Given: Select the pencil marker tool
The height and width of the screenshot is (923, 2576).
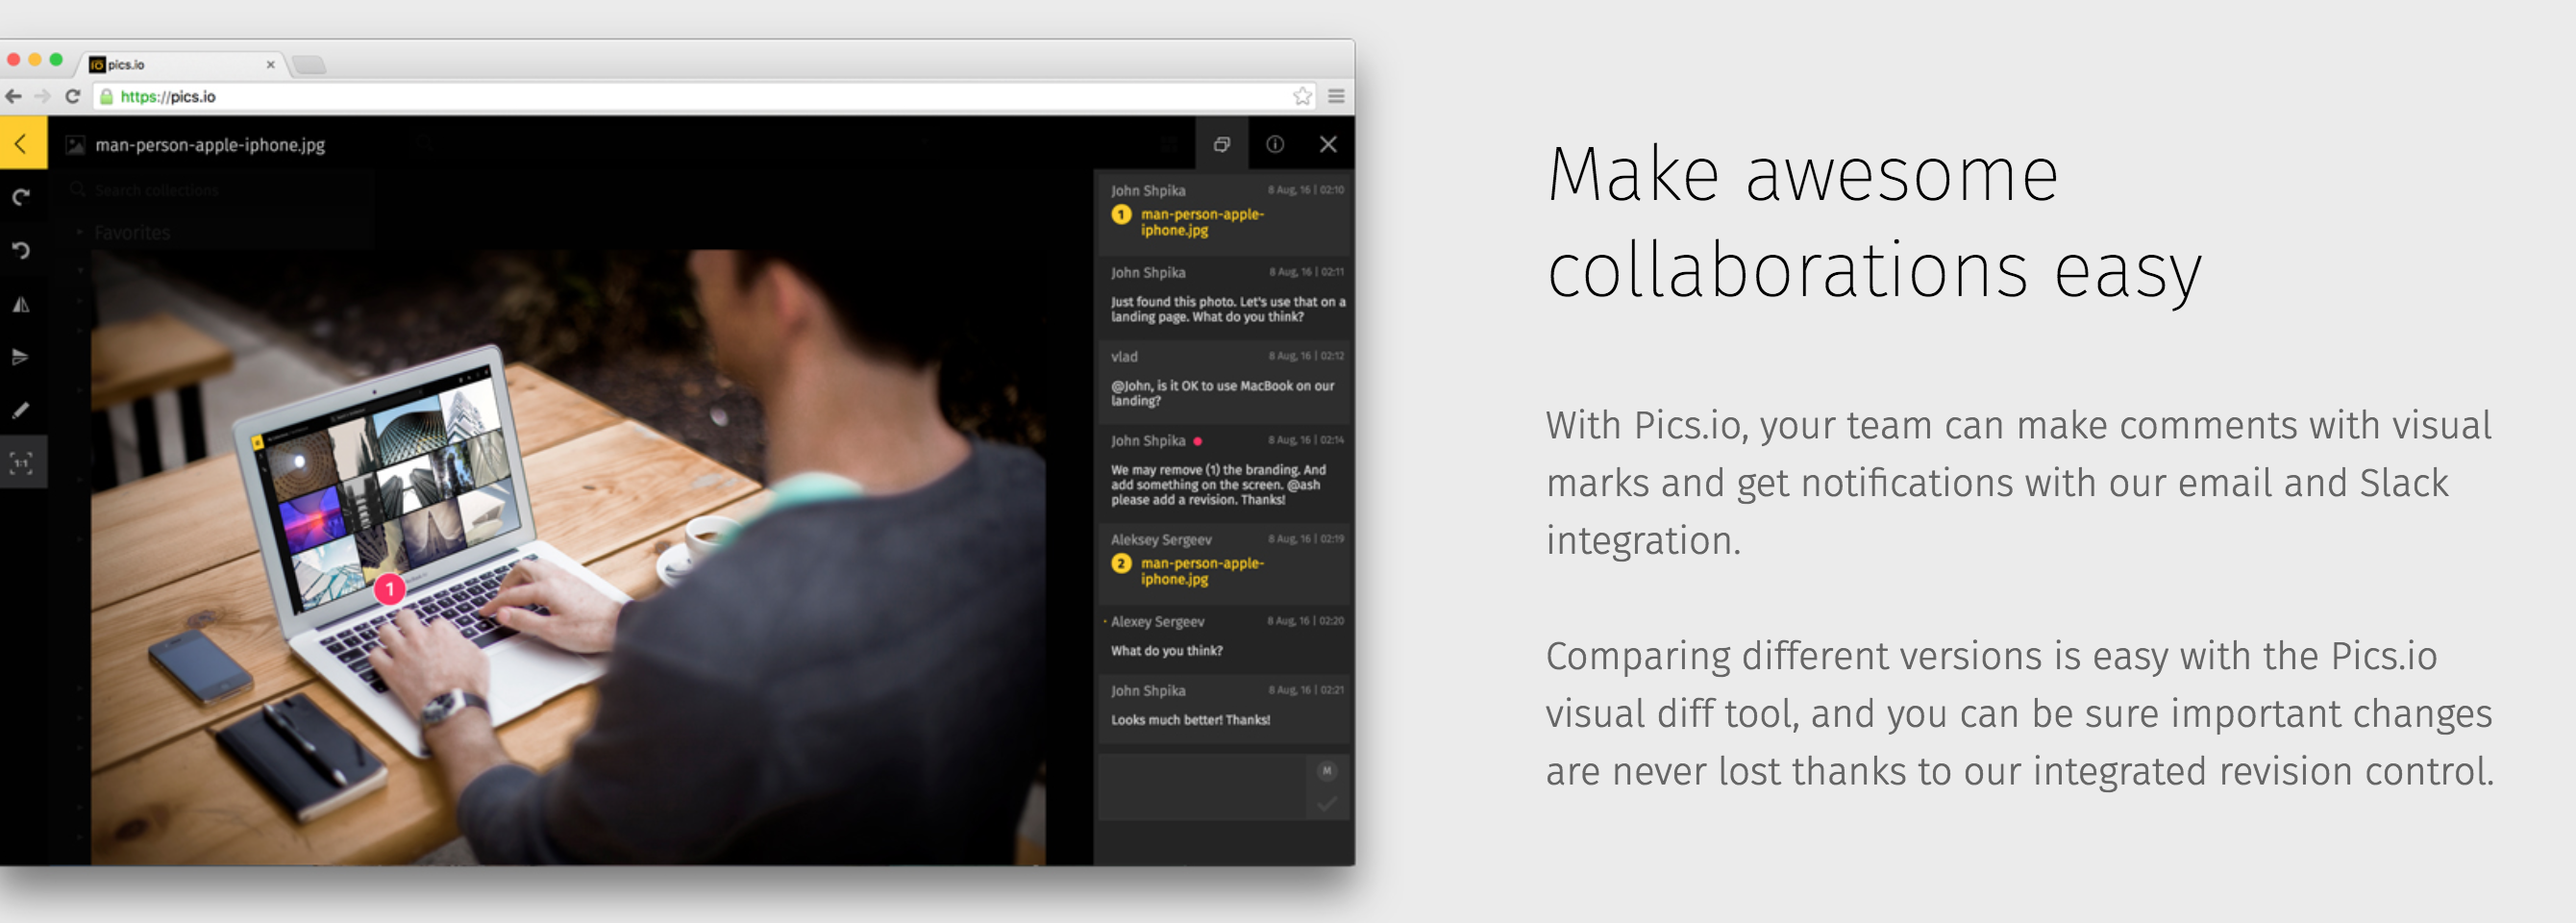Looking at the screenshot, I should point(21,410).
